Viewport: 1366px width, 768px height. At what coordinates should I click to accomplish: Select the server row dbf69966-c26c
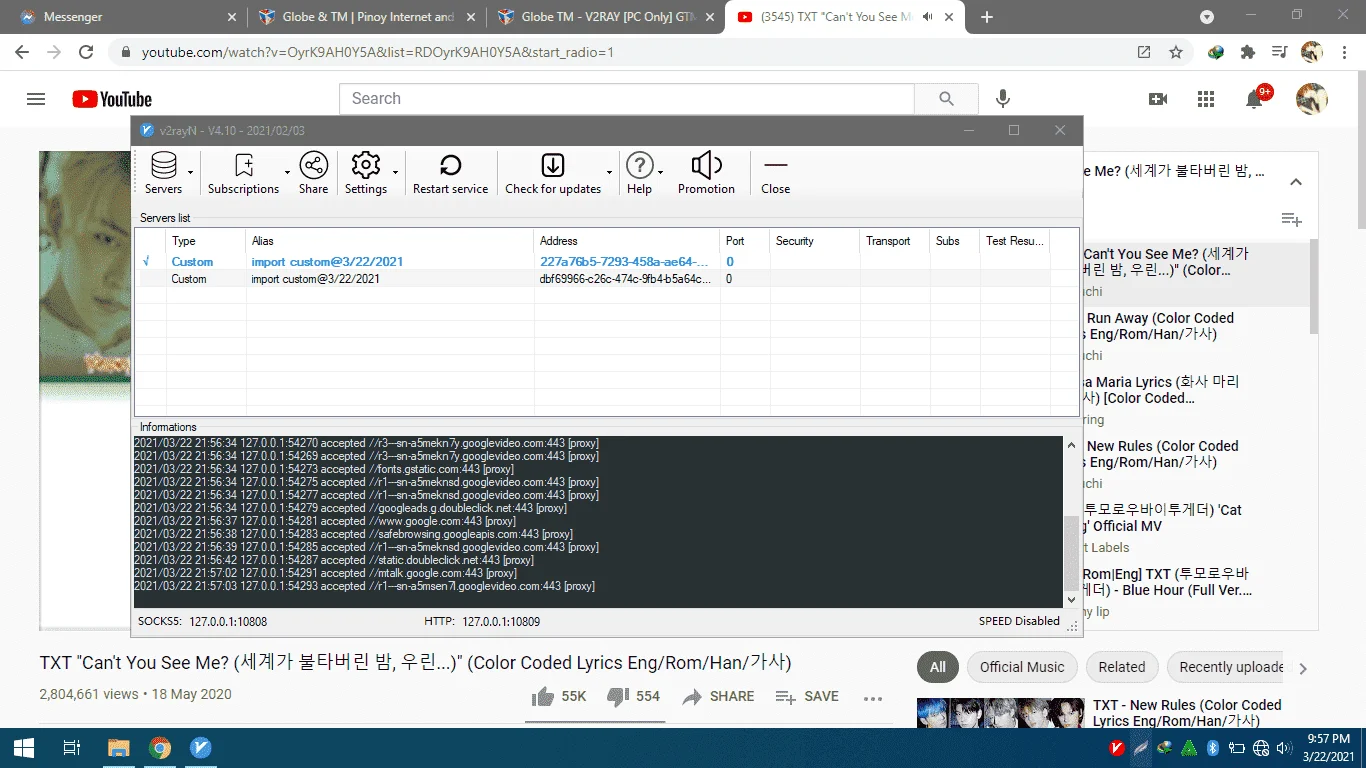click(x=607, y=279)
